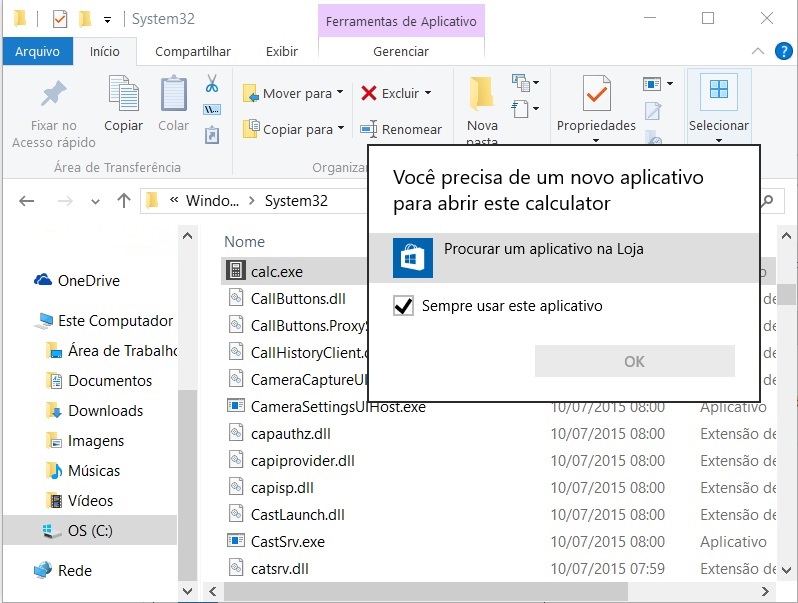Switch to the Exibir tab

click(282, 51)
